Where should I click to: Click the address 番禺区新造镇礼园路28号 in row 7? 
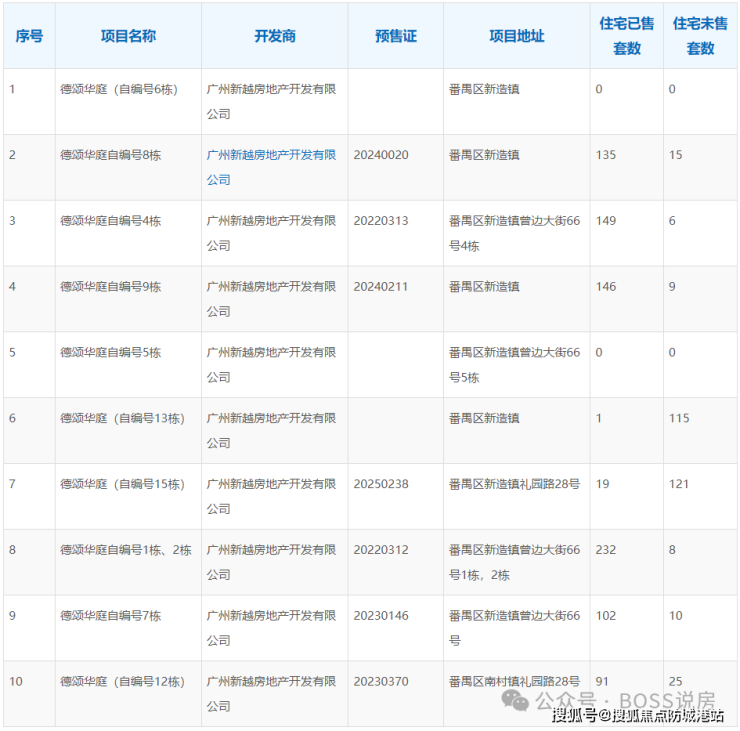point(514,484)
